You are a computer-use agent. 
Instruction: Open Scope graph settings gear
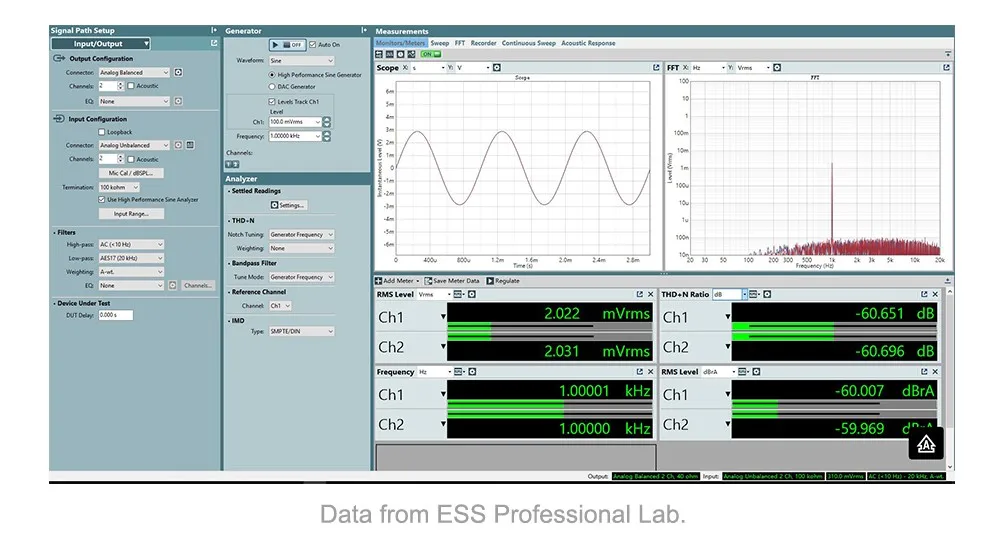pyautogui.click(x=497, y=68)
